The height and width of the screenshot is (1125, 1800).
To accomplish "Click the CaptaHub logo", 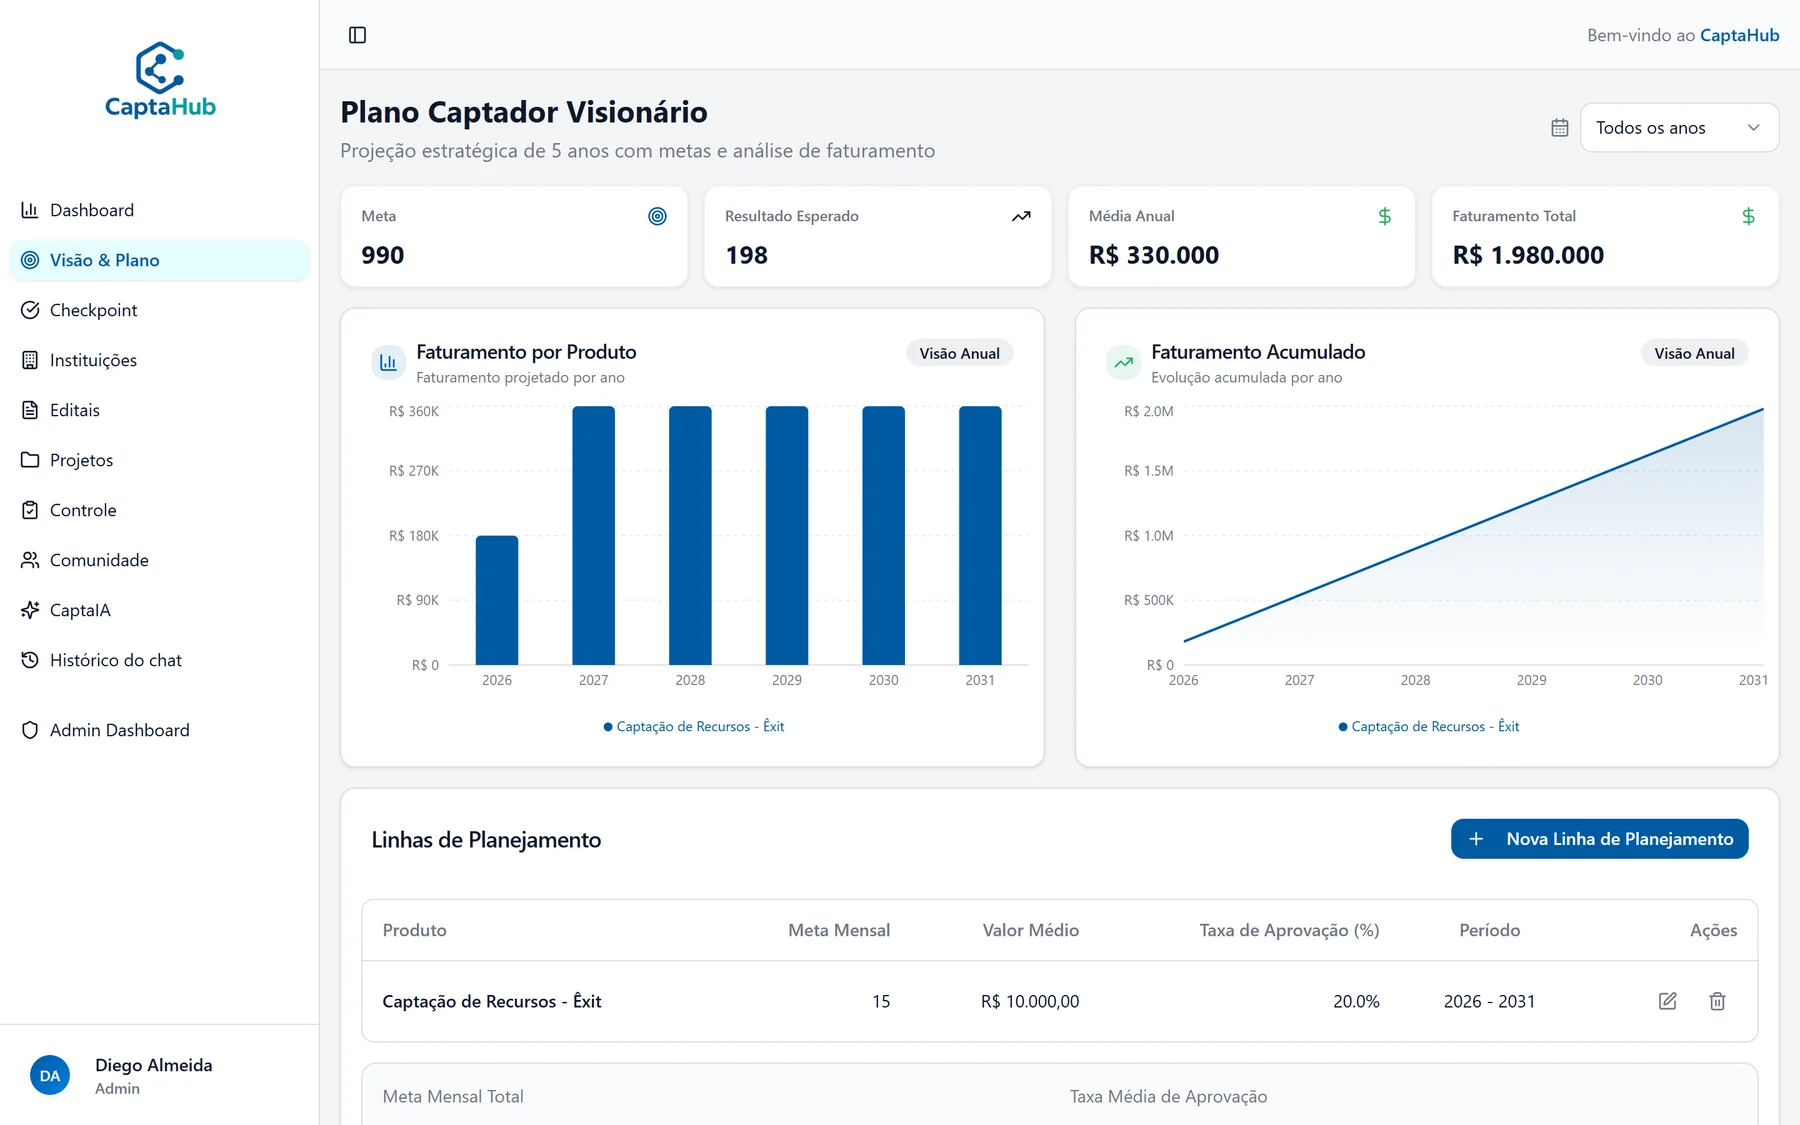I will coord(160,80).
